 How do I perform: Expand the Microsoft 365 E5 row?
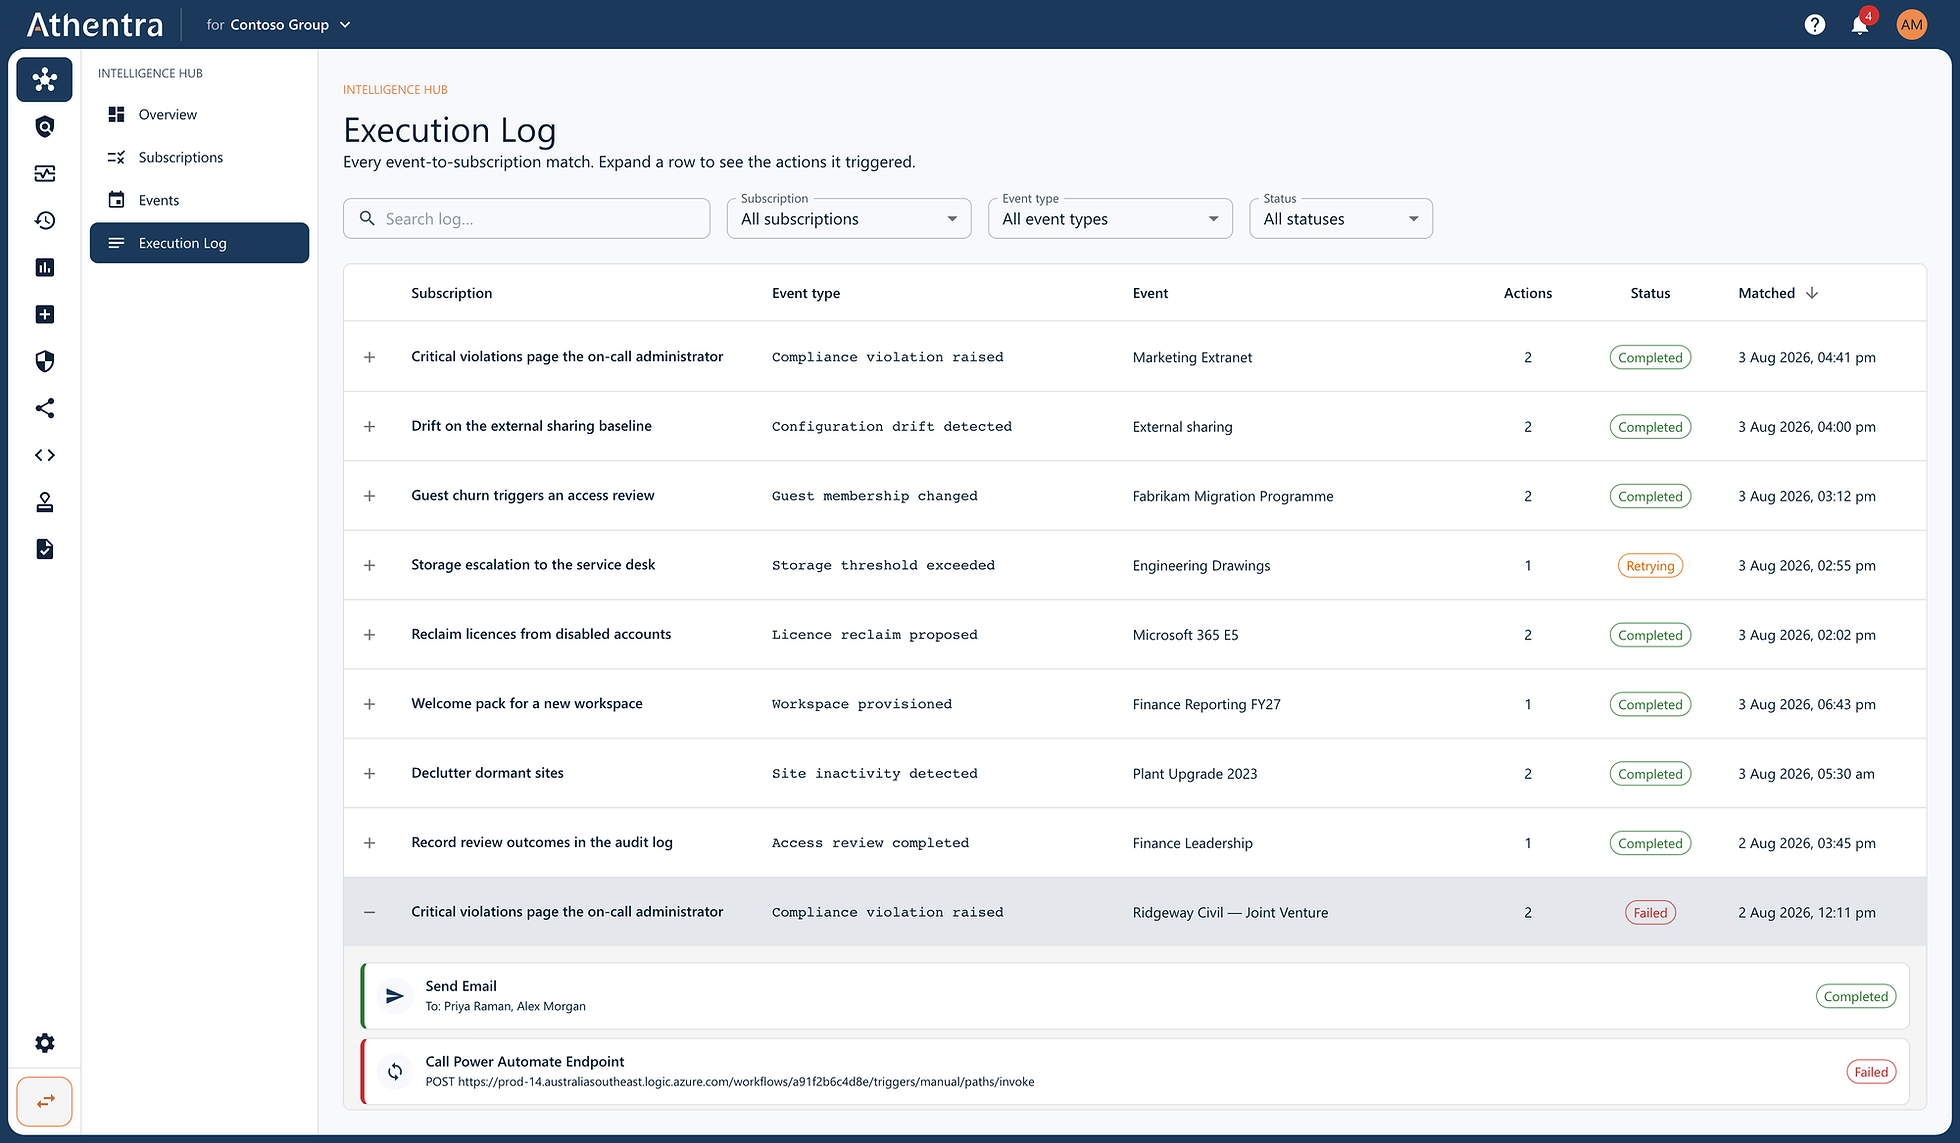click(x=369, y=635)
